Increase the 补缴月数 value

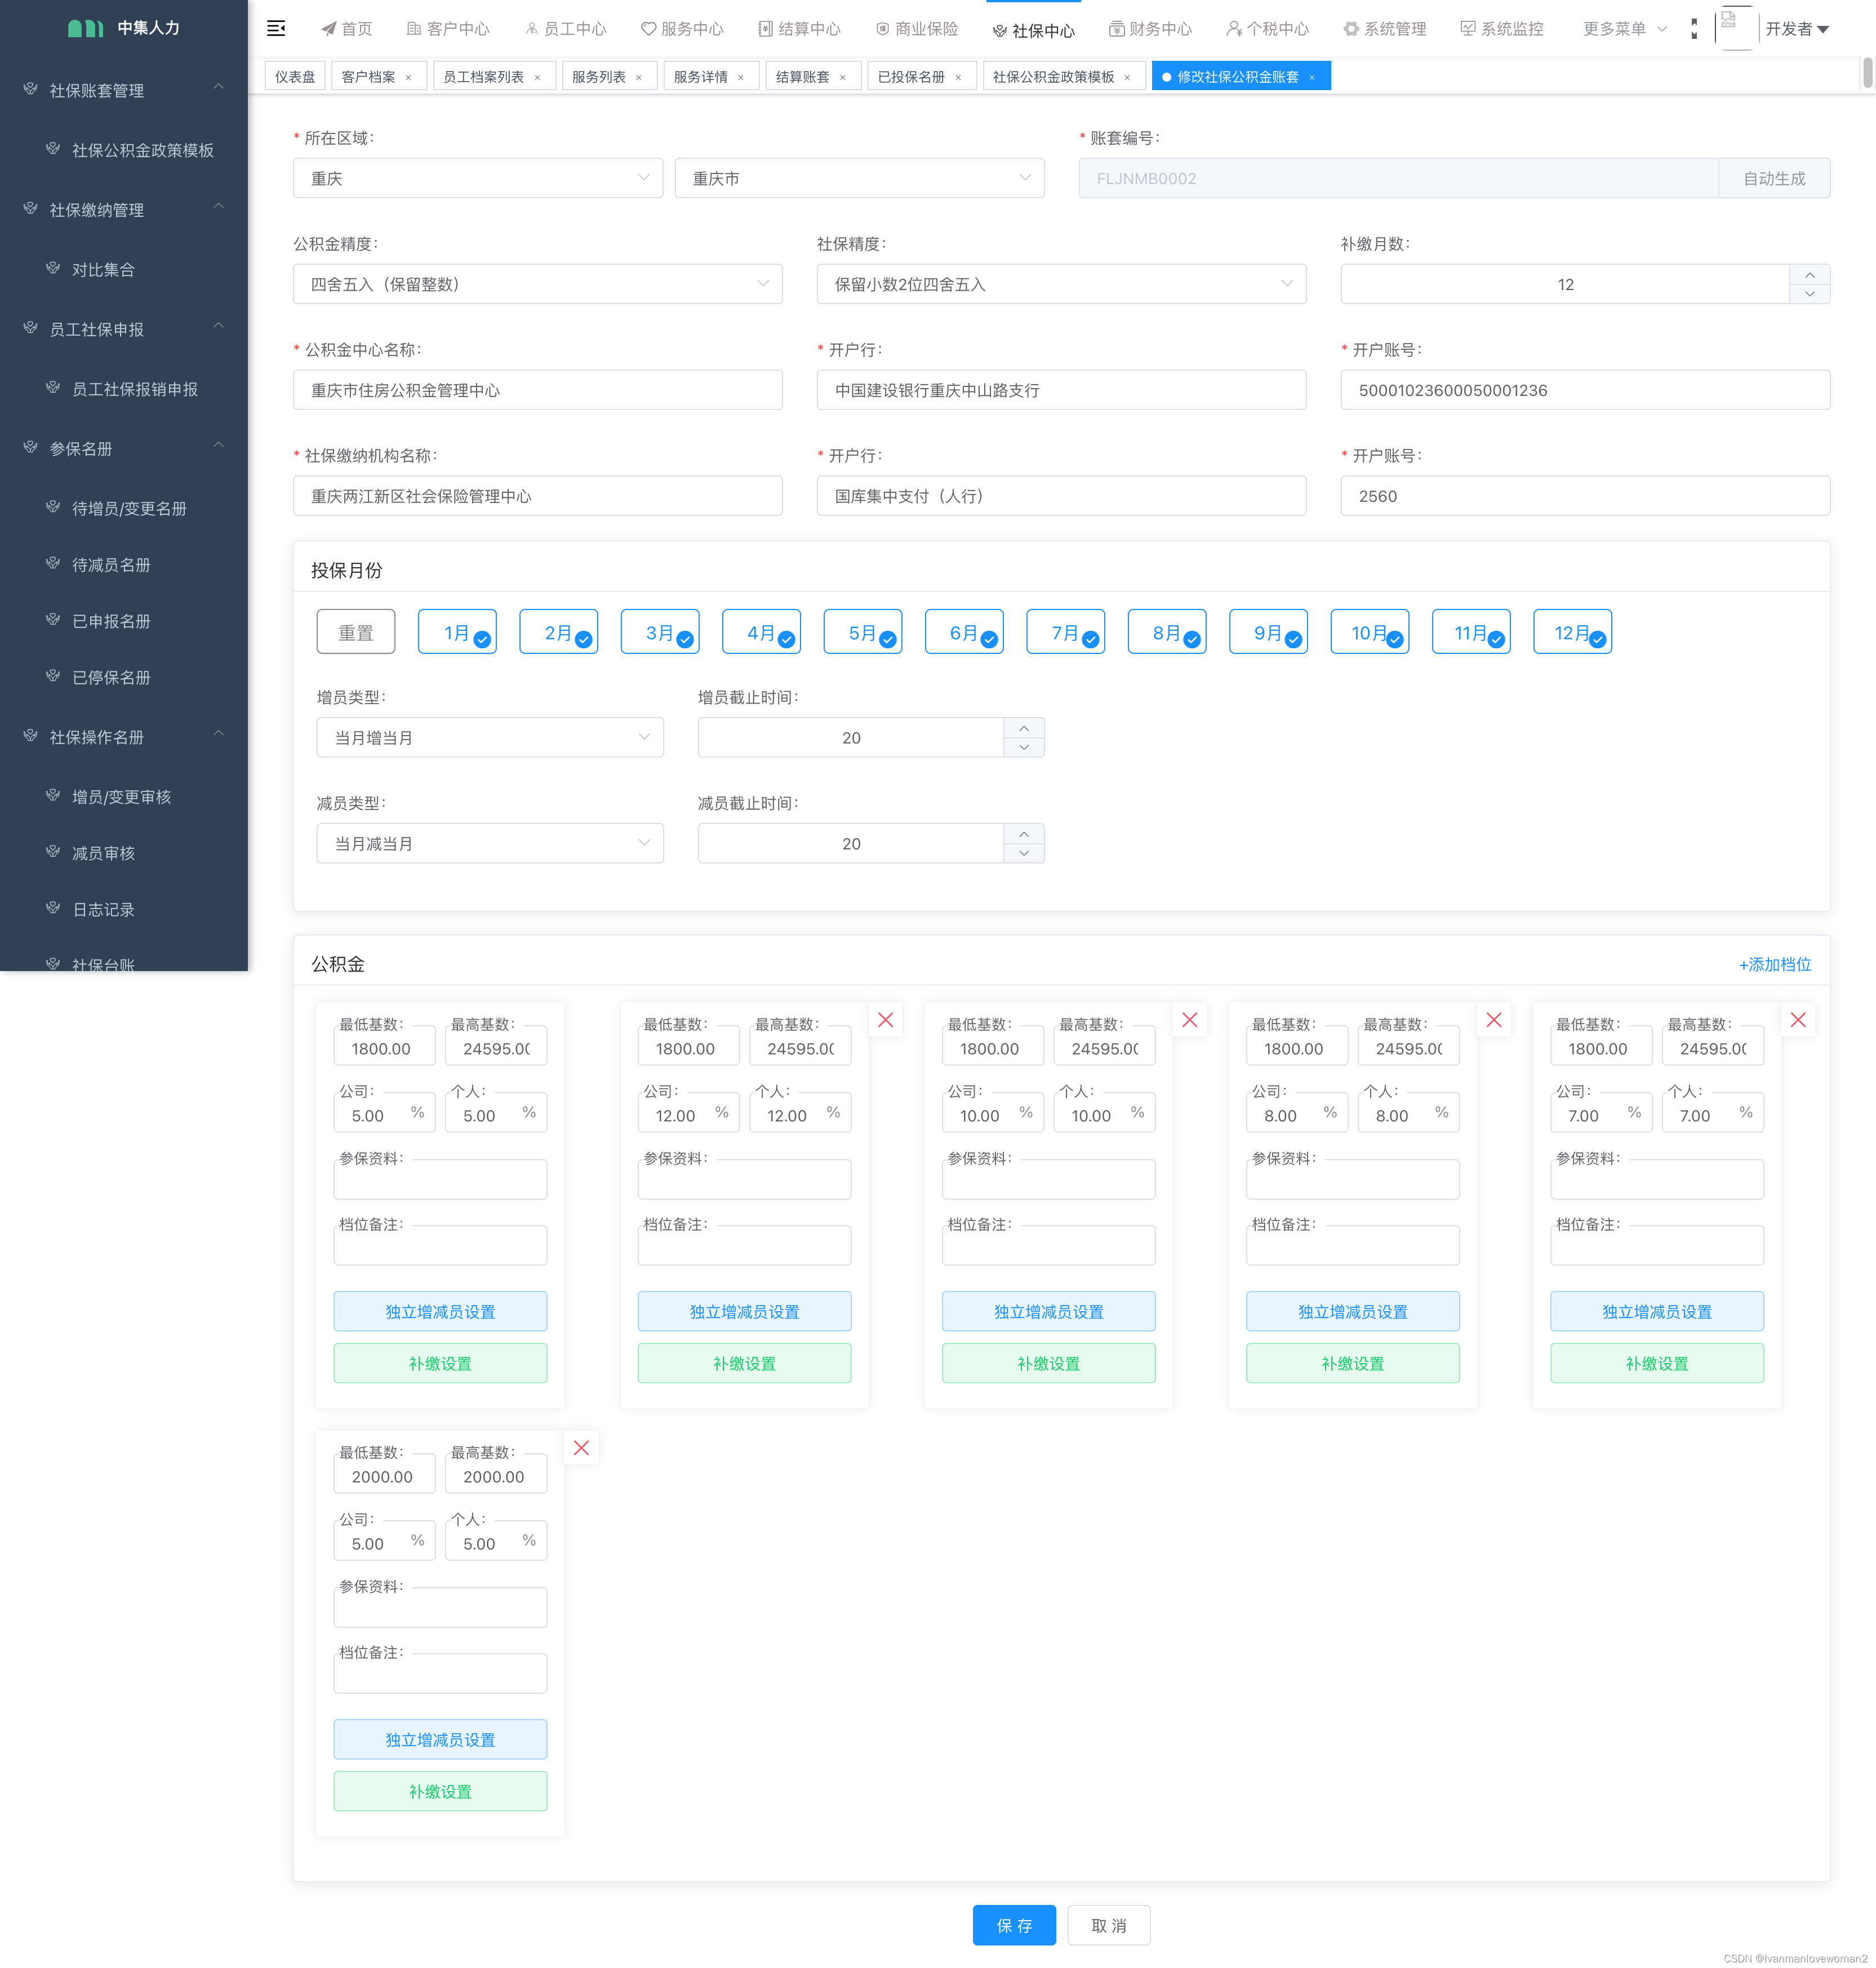pos(1809,275)
